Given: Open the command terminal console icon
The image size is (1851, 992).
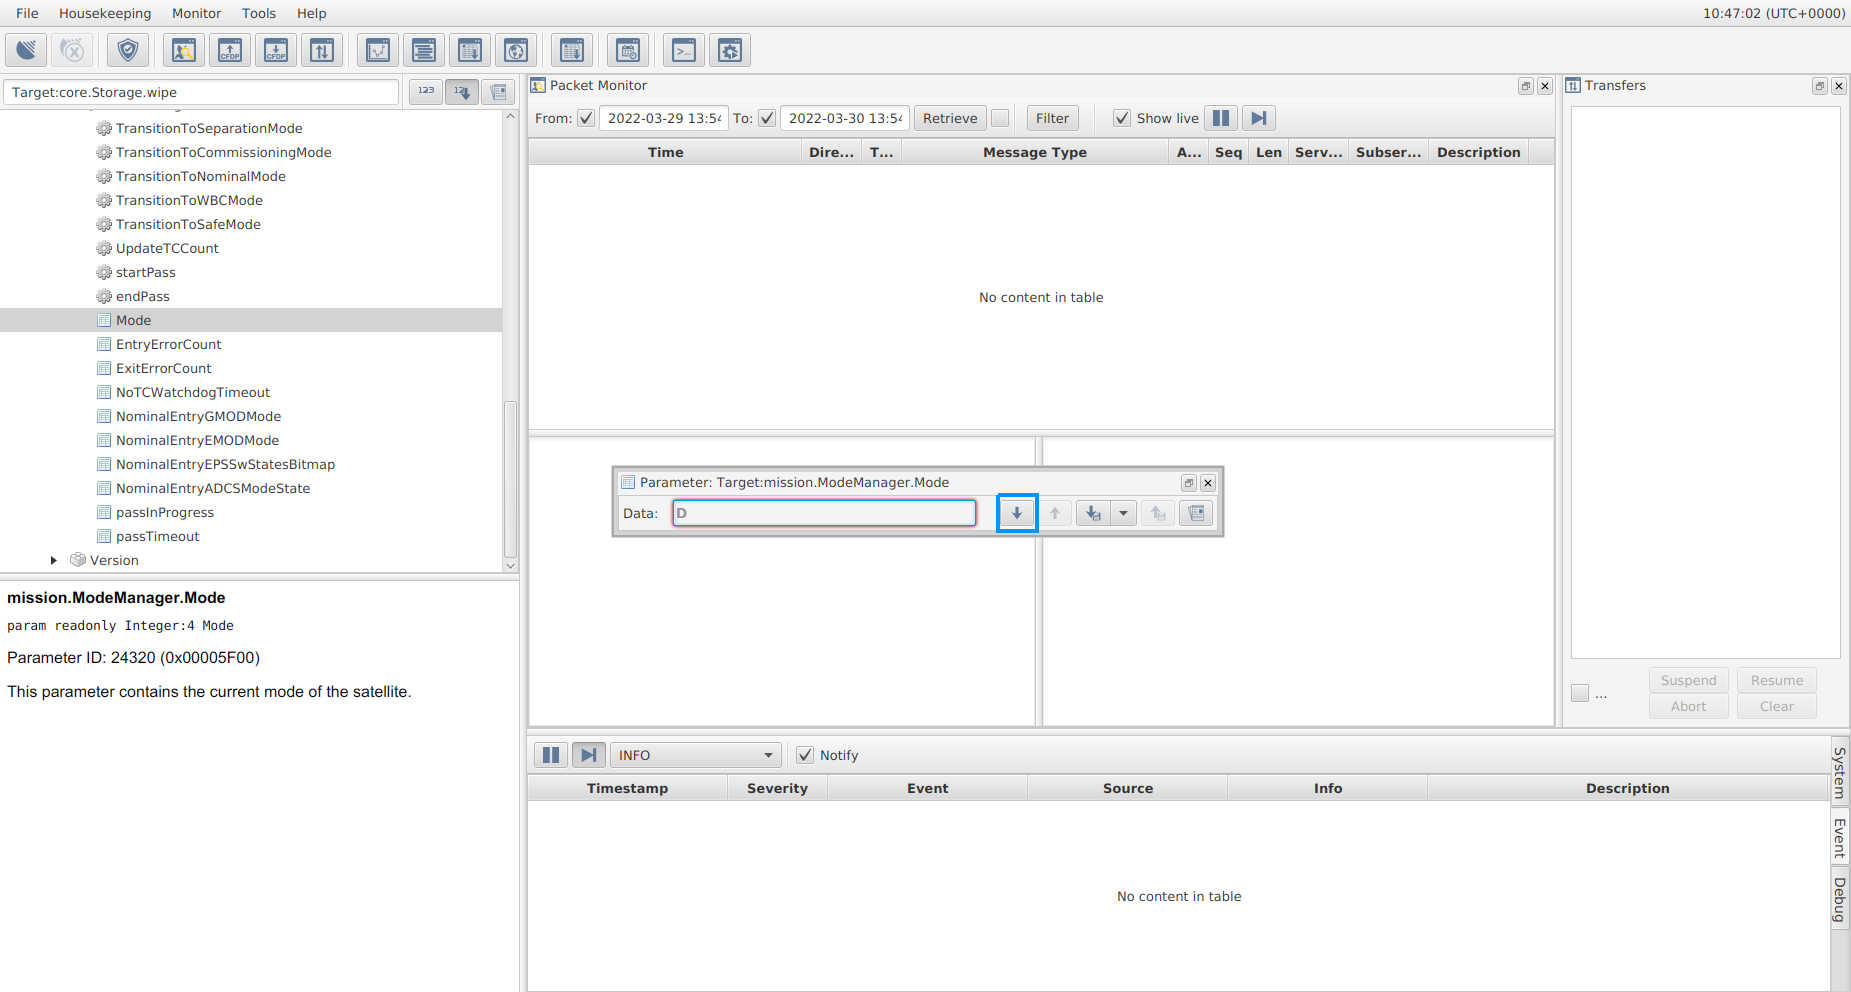Looking at the screenshot, I should pyautogui.click(x=684, y=50).
